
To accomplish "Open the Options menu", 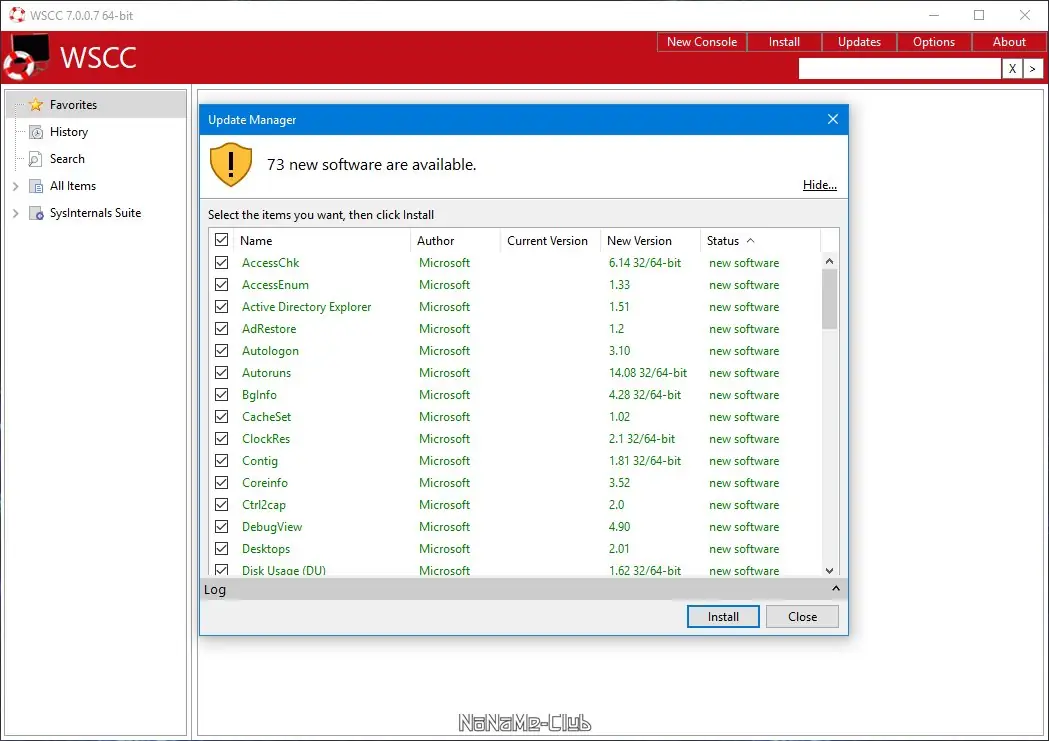I will (x=934, y=42).
